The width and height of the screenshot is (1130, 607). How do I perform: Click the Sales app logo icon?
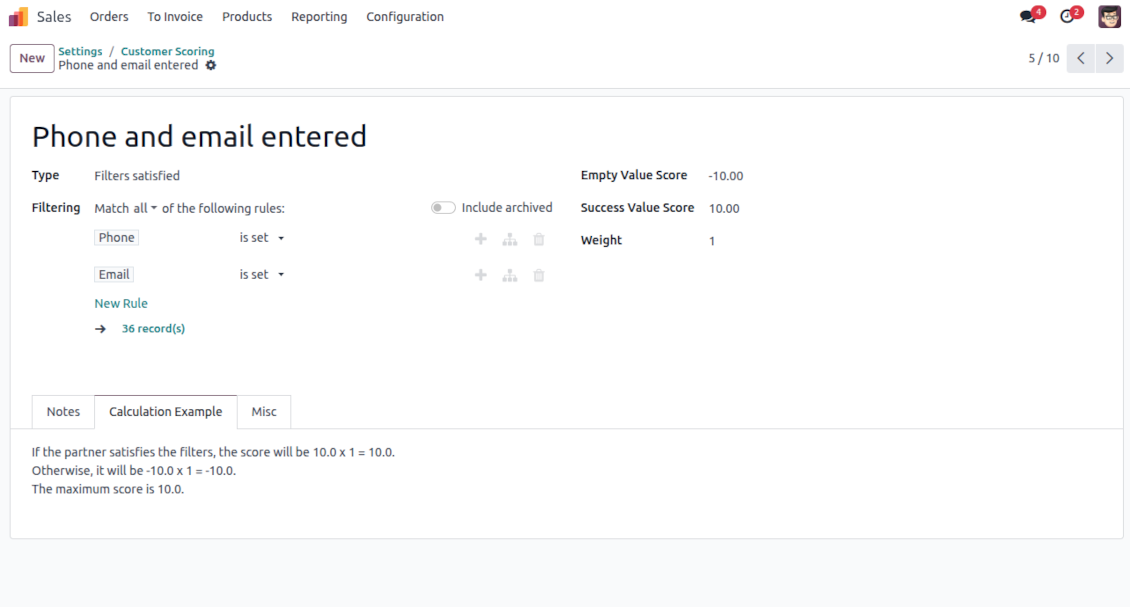tap(18, 17)
